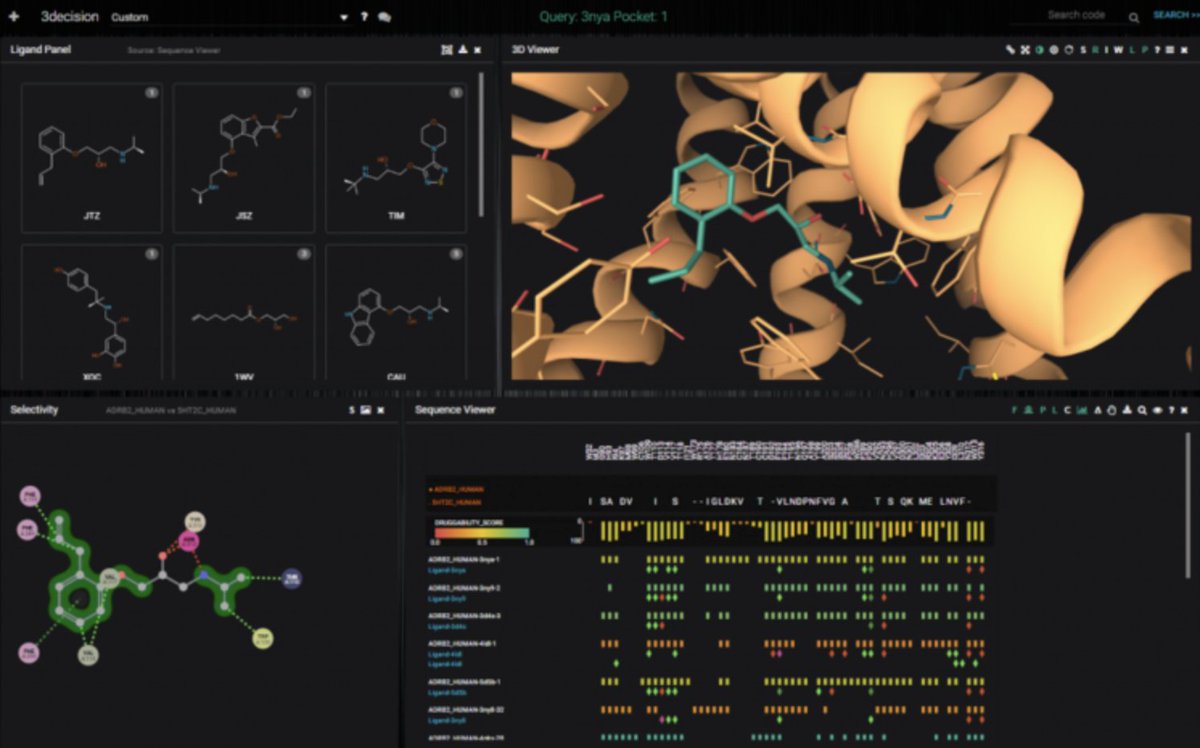This screenshot has width=1200, height=748.
Task: Click the link icon in 3D Viewer toolbar
Action: (x=1010, y=50)
